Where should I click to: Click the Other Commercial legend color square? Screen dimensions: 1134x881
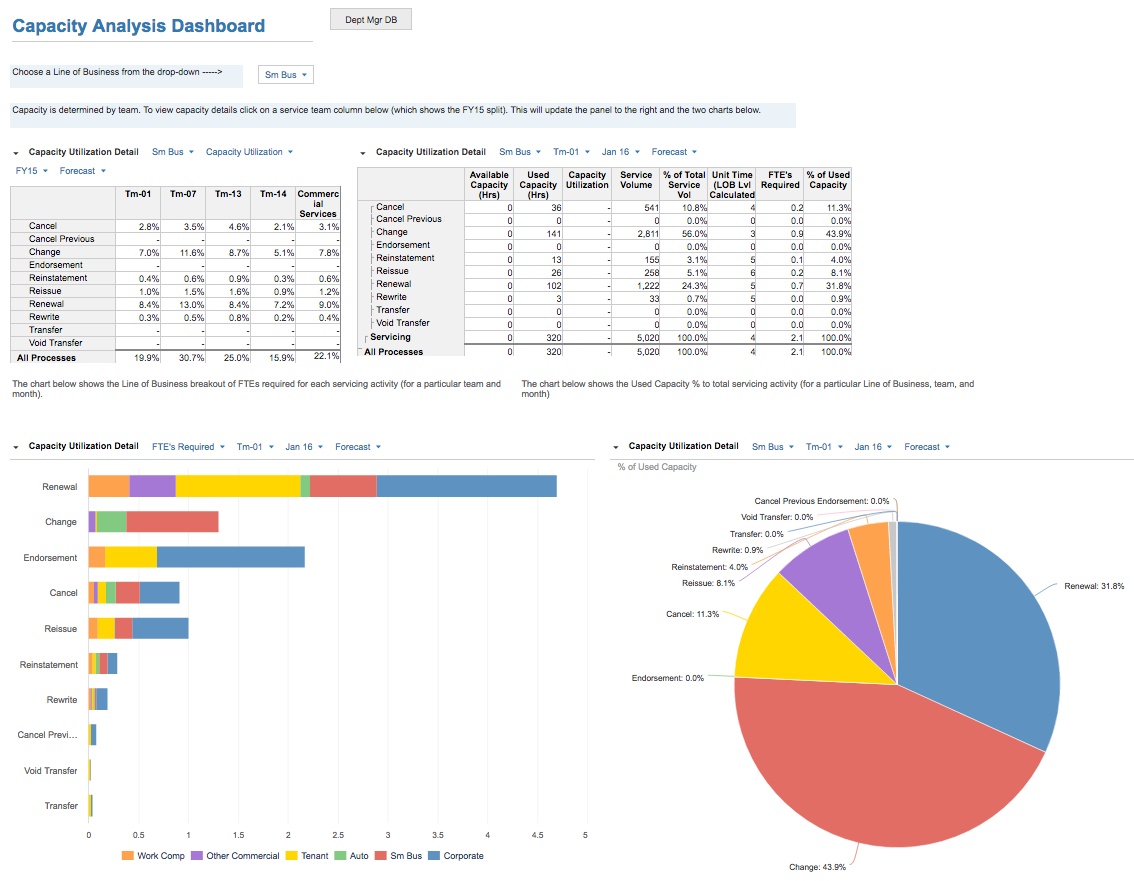[196, 856]
